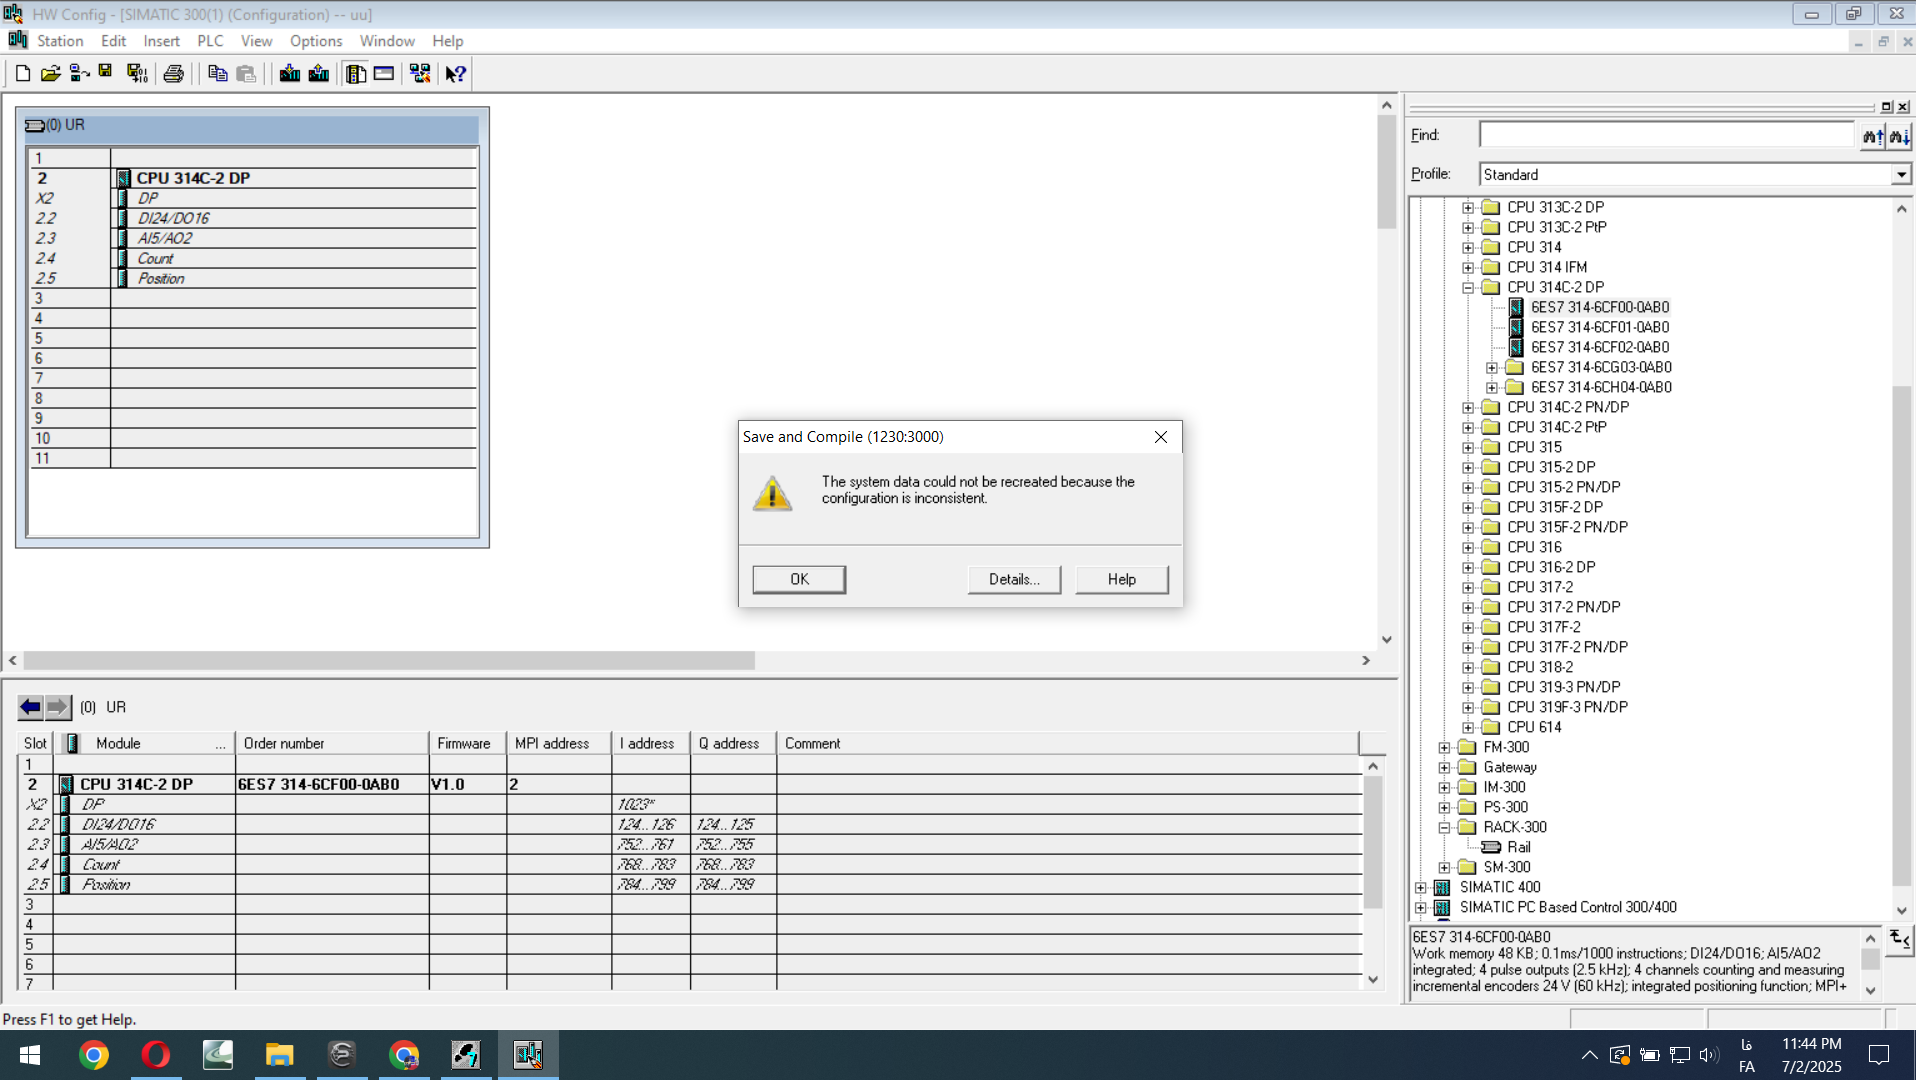Select the DI24/DO16 row in rack view

252,218
